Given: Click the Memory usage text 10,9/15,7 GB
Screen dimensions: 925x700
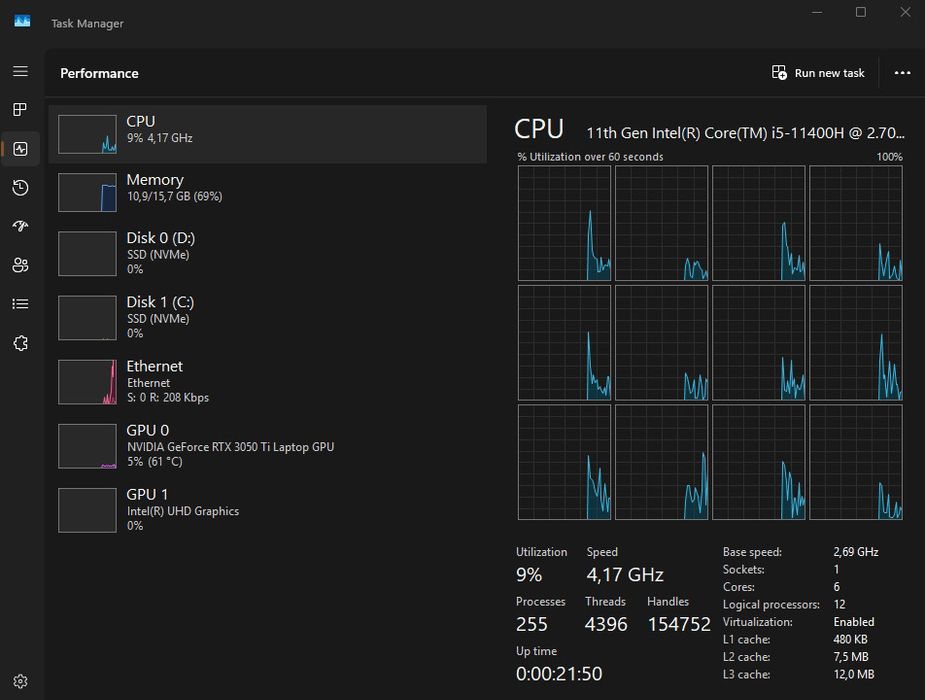Looking at the screenshot, I should coord(175,196).
